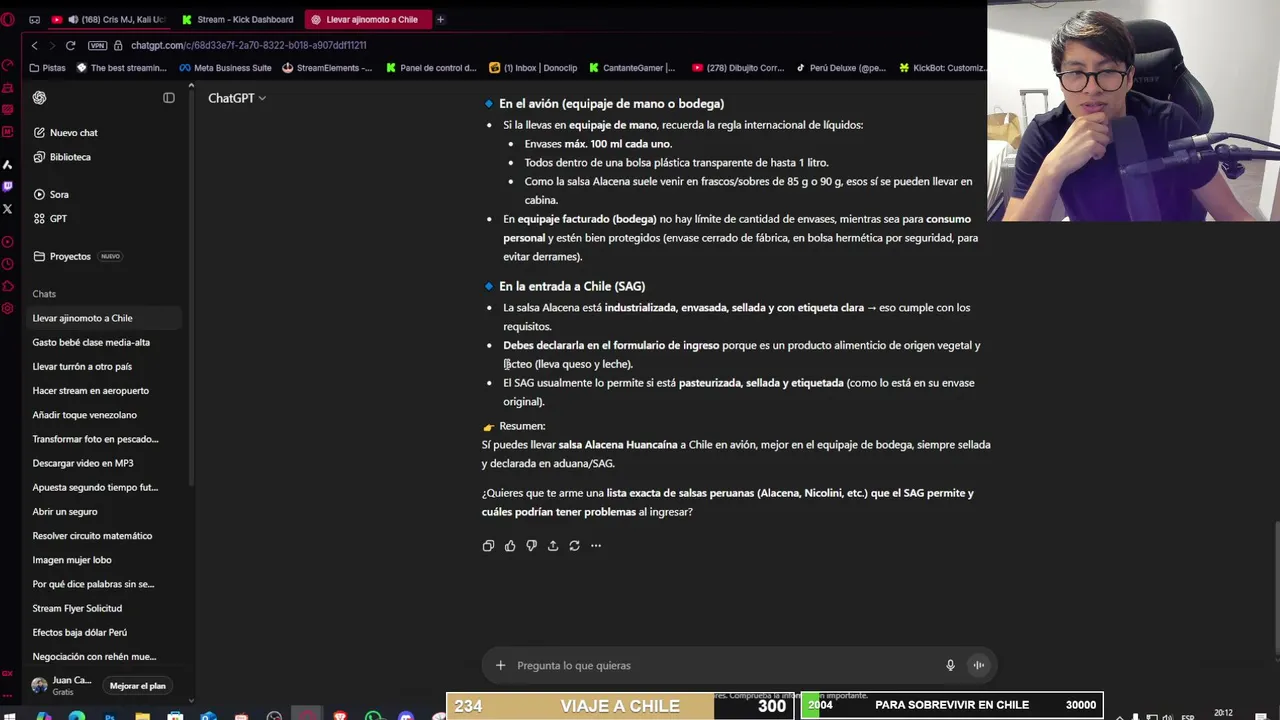1280x720 pixels.
Task: Open '(278) Dibujito Corr...' YouTube bookmark
Action: [738, 68]
